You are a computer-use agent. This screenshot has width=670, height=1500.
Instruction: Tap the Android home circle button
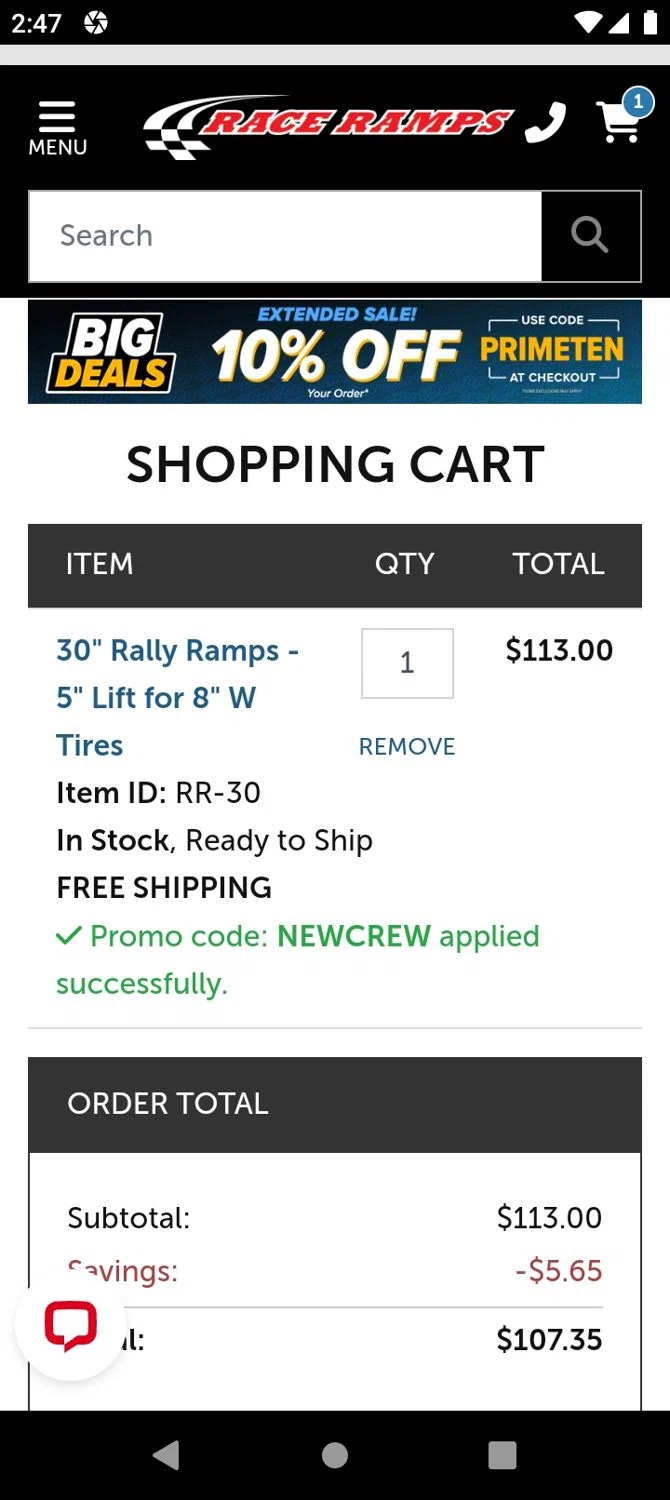point(335,1455)
